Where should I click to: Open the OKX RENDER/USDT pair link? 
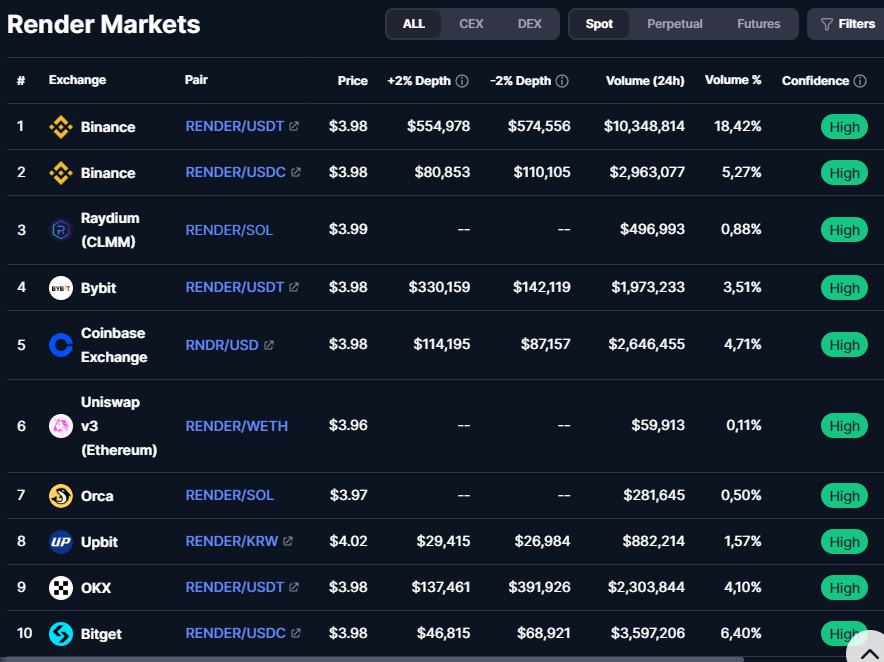(235, 587)
